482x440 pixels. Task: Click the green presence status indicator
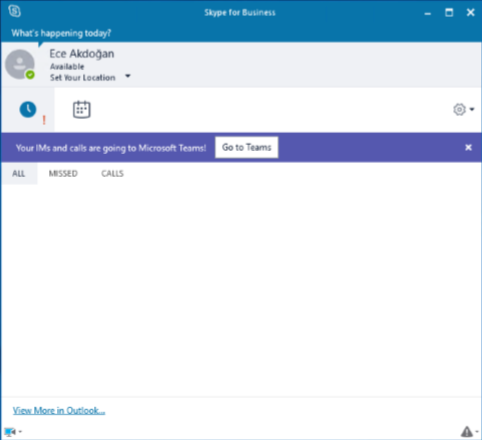point(30,75)
